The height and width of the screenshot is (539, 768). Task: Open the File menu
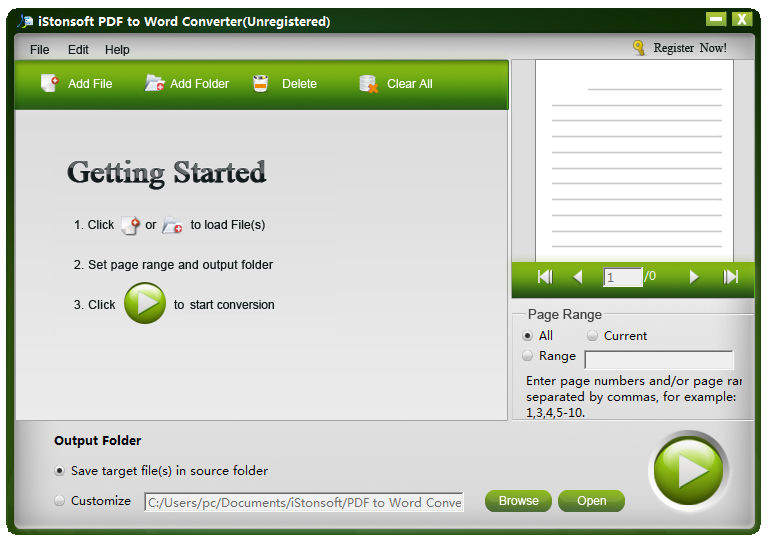(39, 49)
